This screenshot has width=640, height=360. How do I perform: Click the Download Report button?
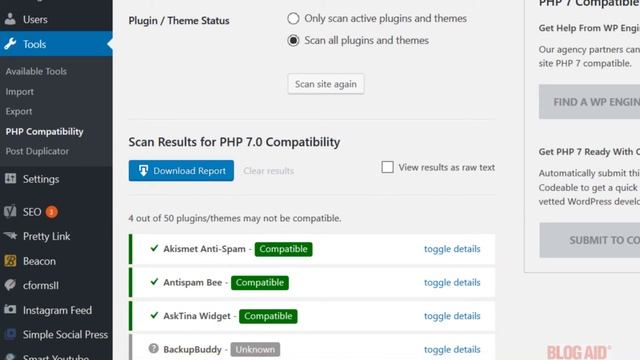click(x=181, y=171)
